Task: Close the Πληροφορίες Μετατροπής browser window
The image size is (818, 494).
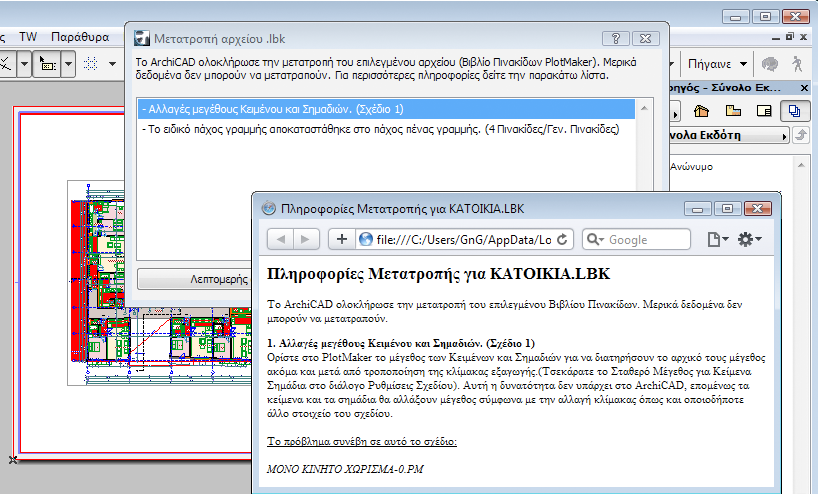Action: point(757,209)
